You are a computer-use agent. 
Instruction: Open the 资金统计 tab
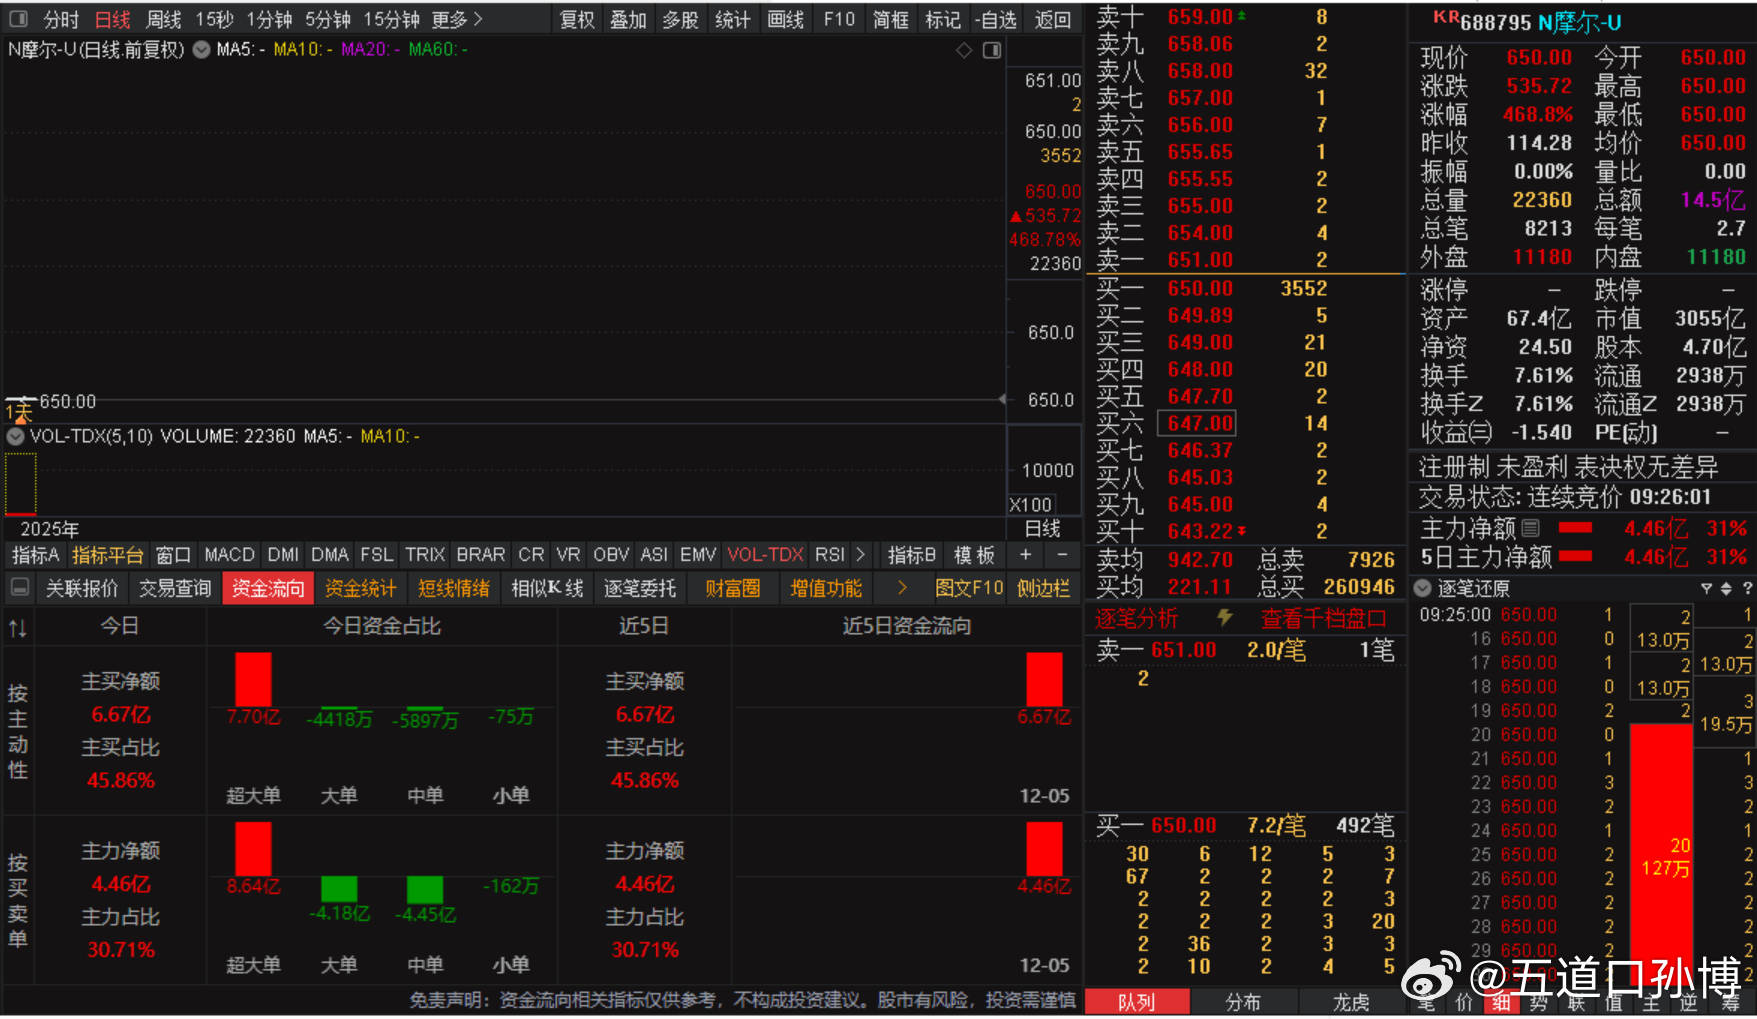(x=360, y=588)
